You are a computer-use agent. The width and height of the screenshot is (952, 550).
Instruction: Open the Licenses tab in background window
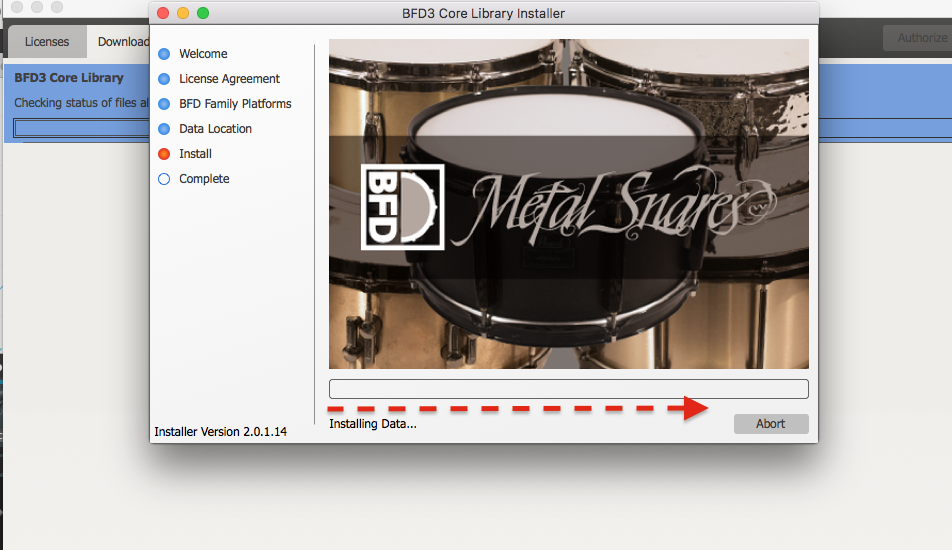[47, 42]
